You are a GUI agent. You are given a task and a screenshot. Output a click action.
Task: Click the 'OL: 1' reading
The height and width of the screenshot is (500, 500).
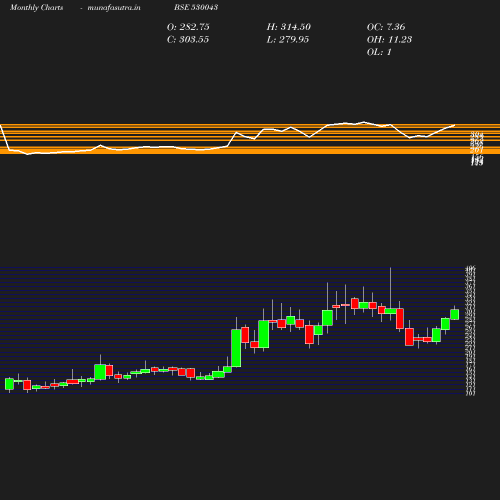pos(379,52)
